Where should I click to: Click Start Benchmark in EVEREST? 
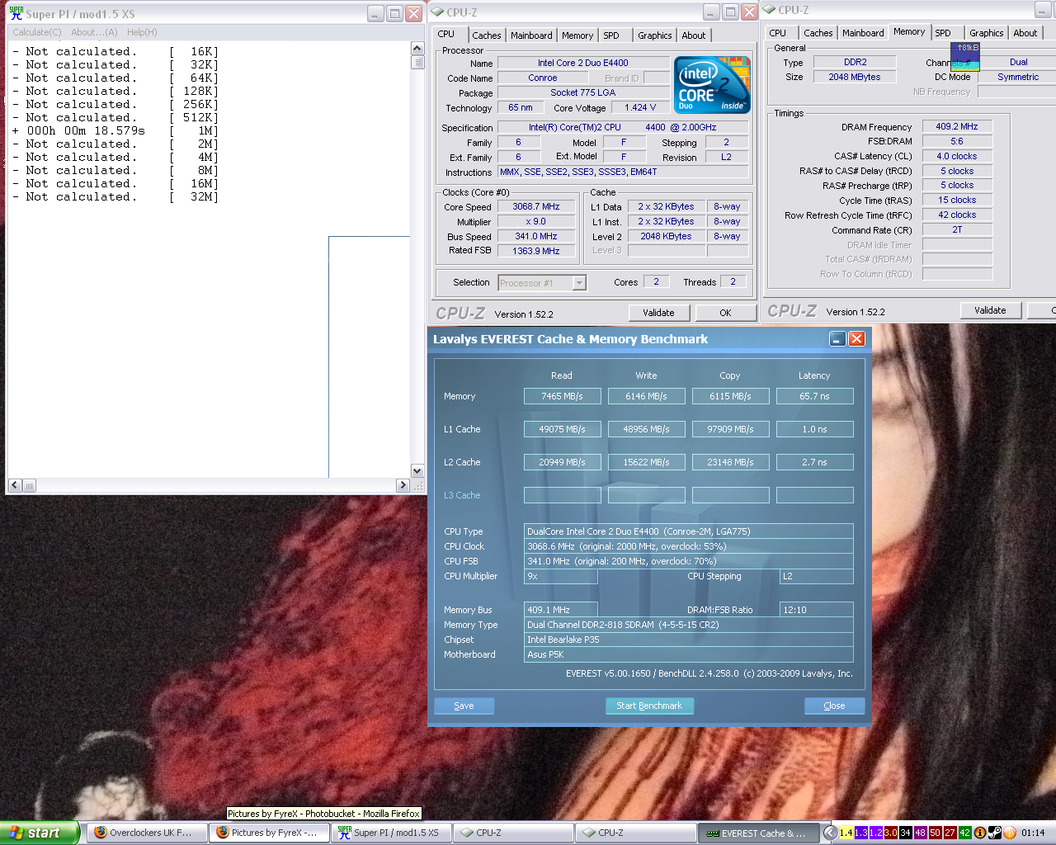(x=649, y=706)
